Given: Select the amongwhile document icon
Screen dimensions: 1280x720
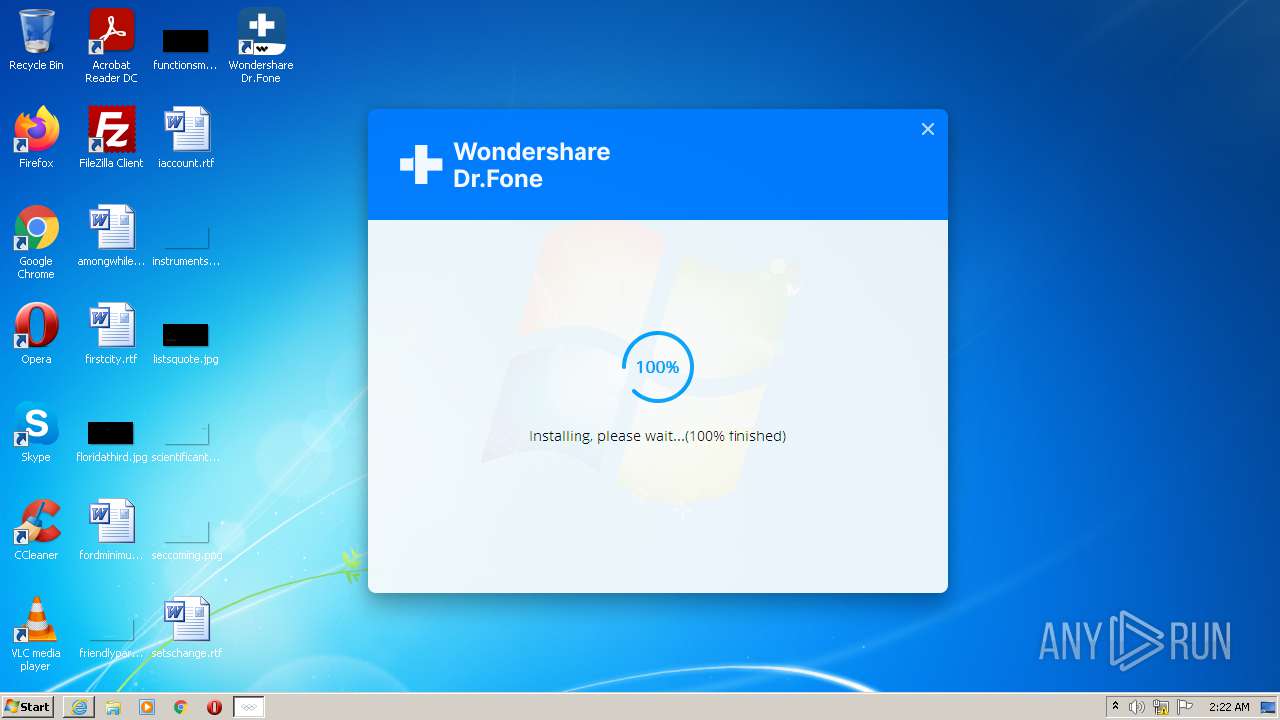Looking at the screenshot, I should coord(111,236).
